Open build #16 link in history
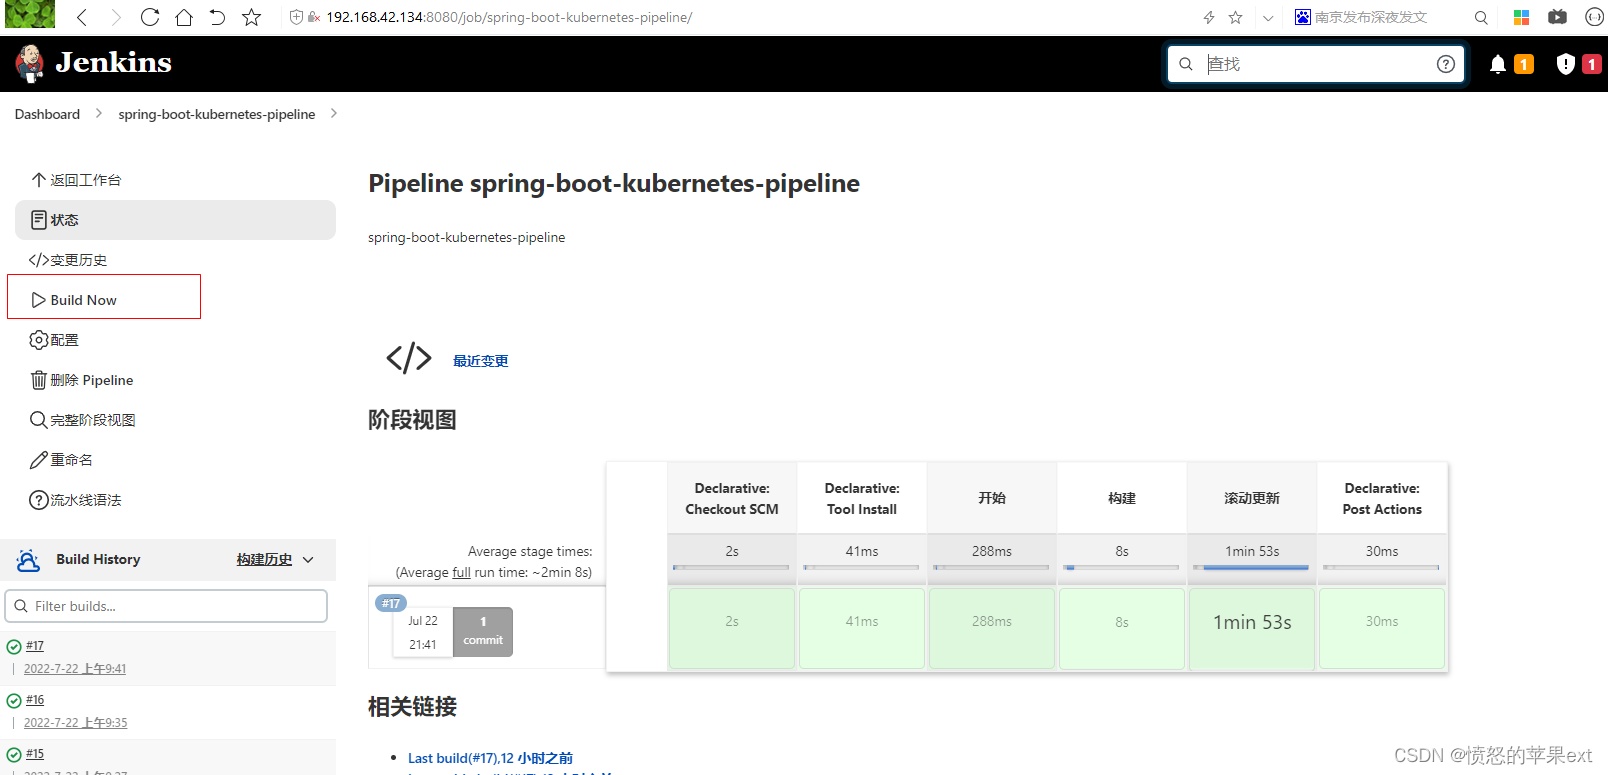1608x775 pixels. pos(35,700)
